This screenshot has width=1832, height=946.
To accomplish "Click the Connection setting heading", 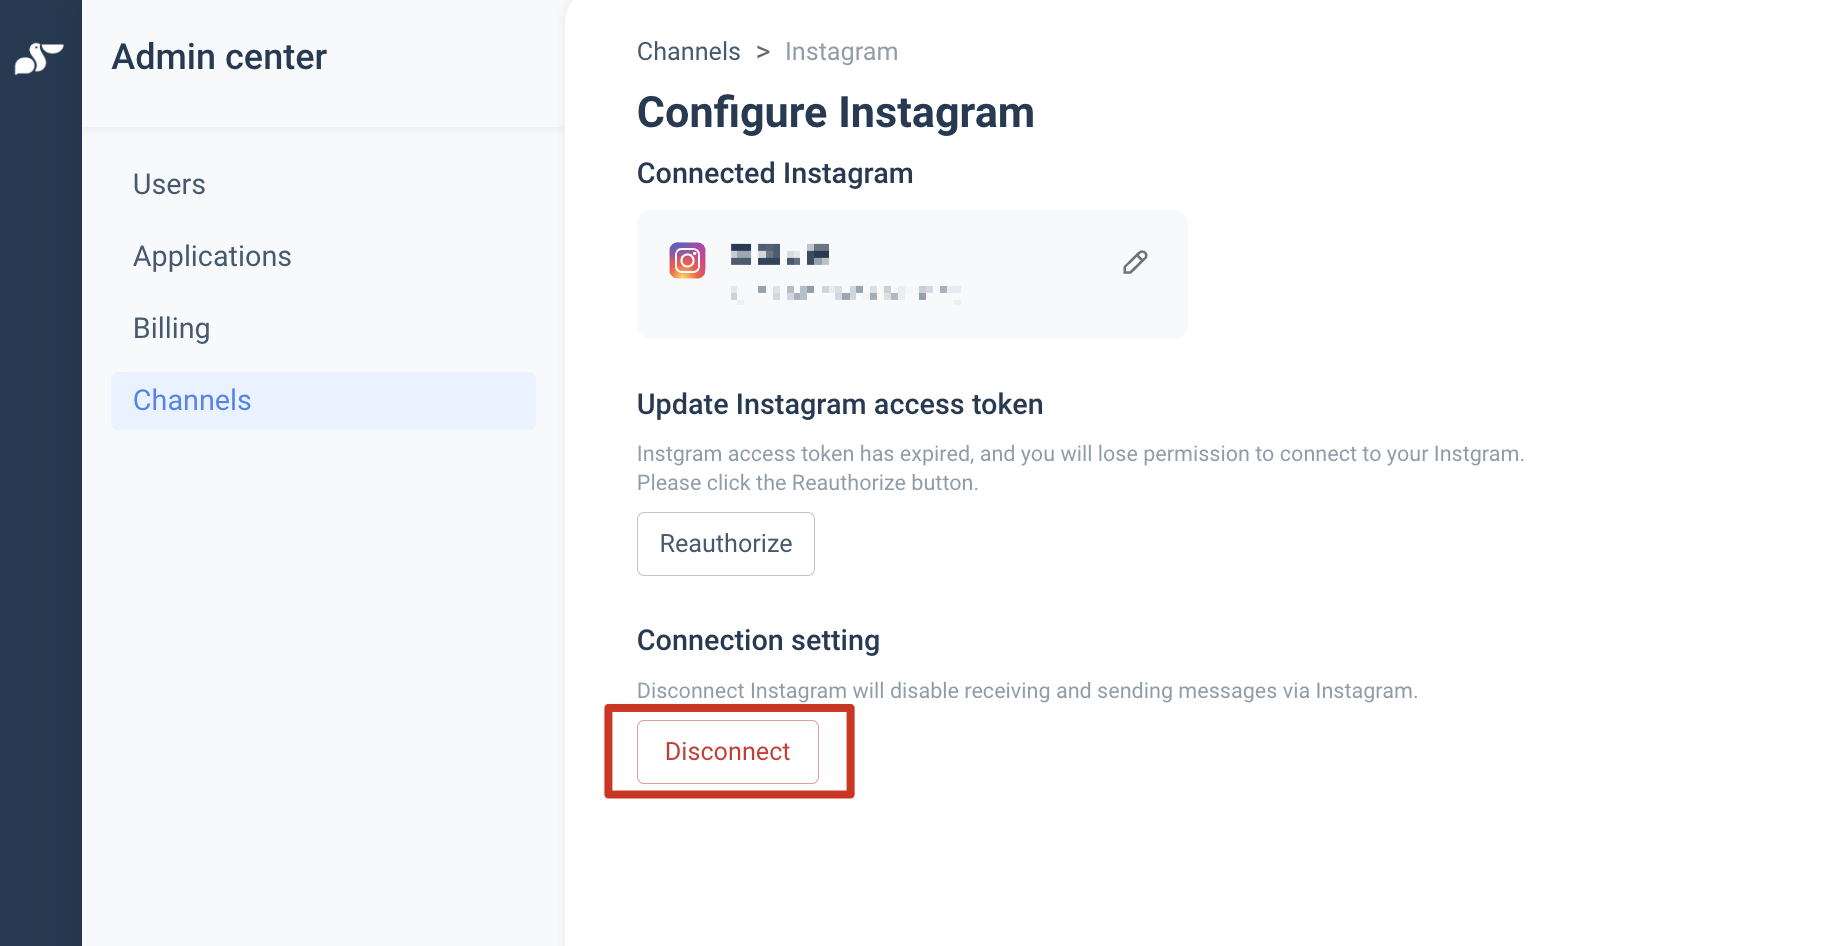I will [x=758, y=641].
